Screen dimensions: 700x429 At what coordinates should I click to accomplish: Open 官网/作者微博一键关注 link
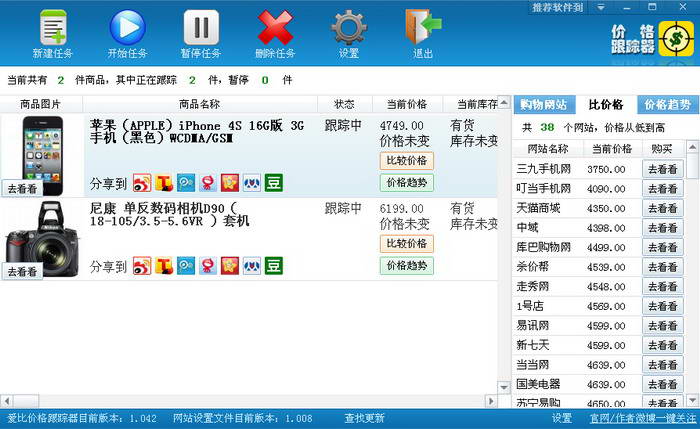(643, 418)
